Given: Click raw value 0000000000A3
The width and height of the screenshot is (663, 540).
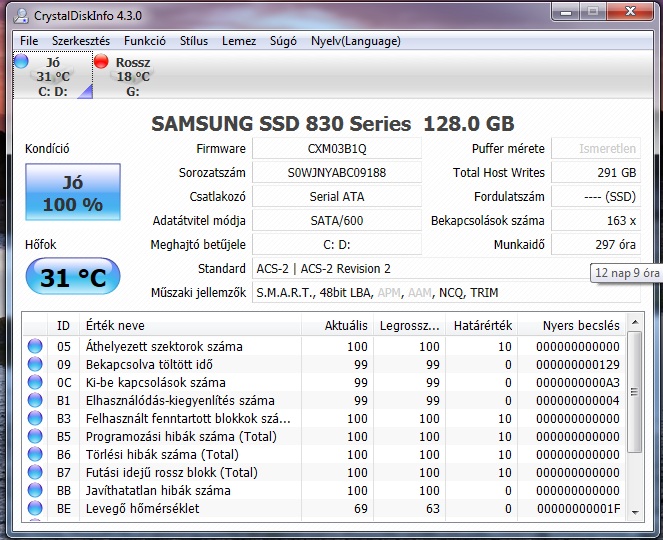Looking at the screenshot, I should 578,382.
